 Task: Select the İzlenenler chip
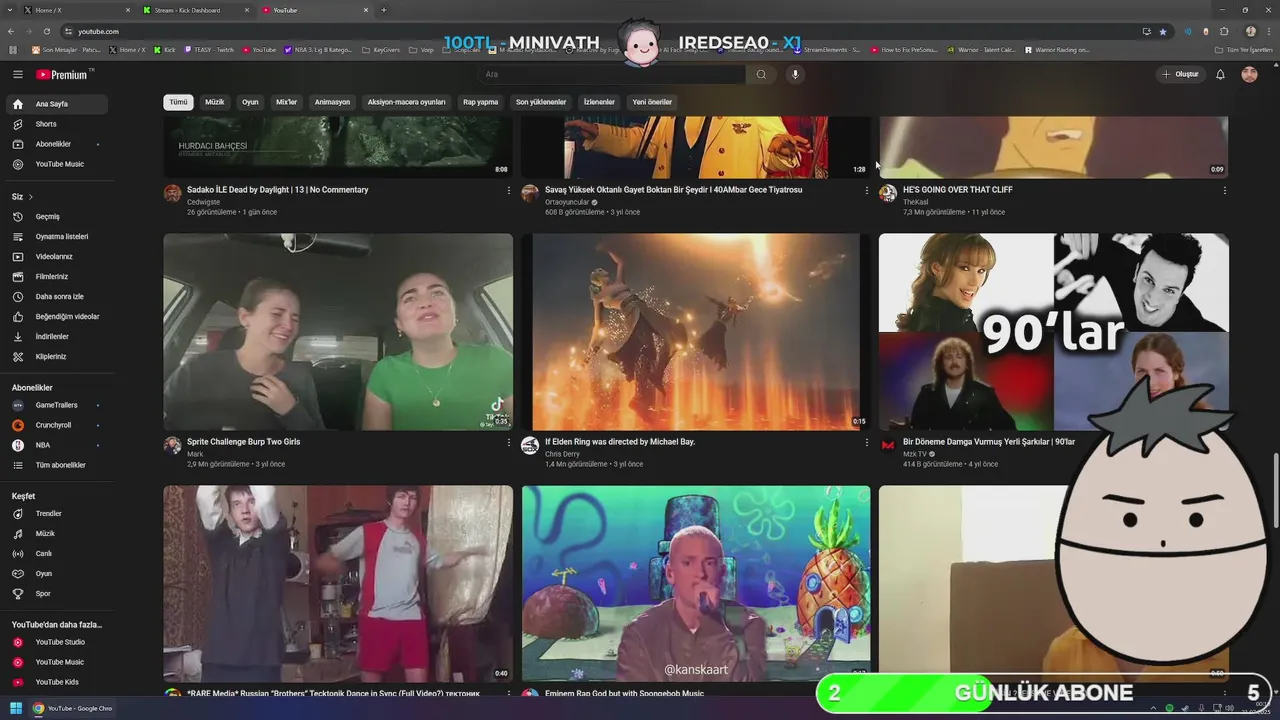(x=599, y=102)
